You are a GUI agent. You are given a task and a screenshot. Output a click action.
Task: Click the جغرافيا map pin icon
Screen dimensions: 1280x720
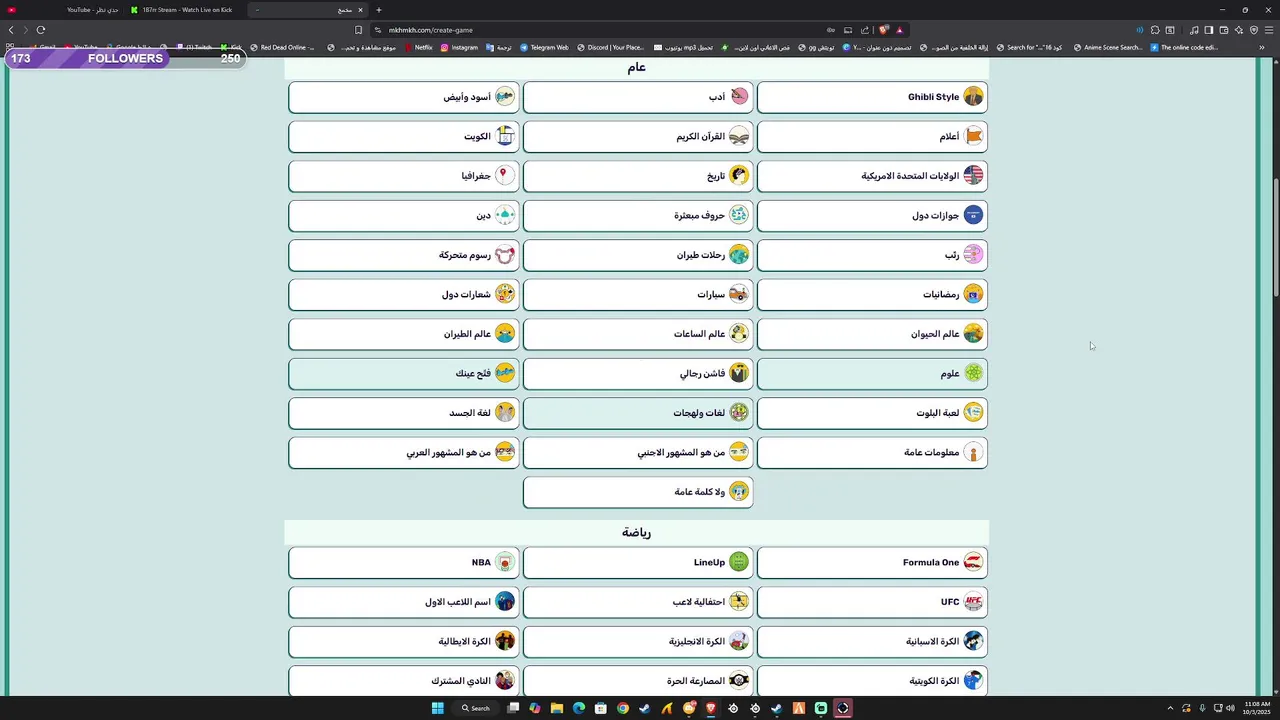click(505, 176)
